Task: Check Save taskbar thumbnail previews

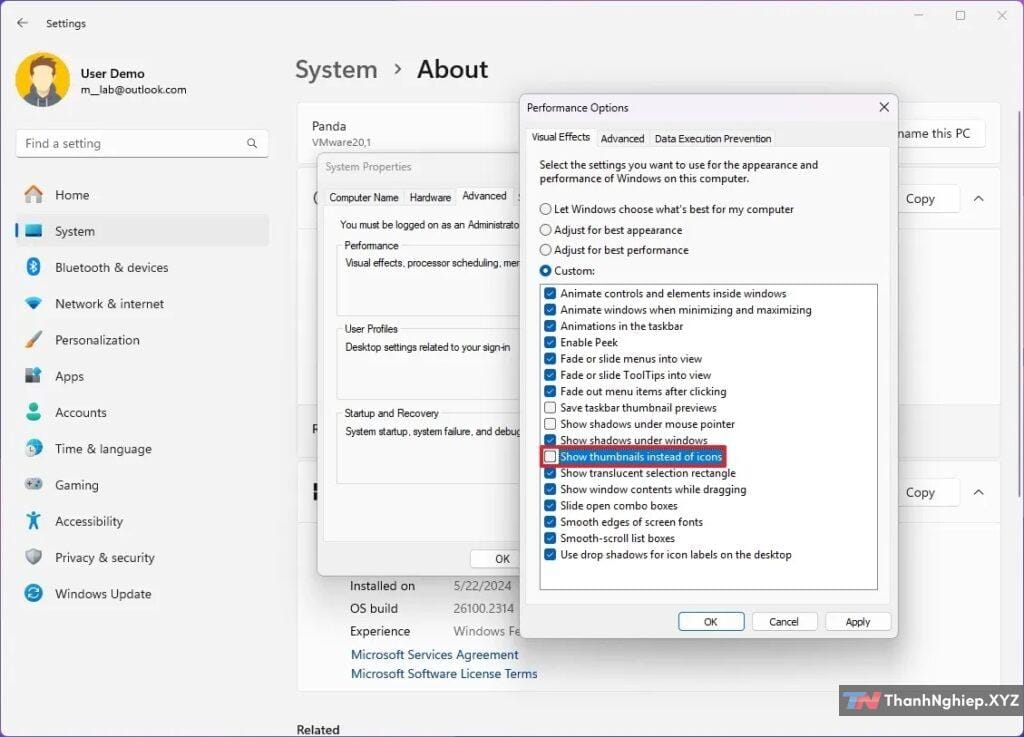Action: (x=550, y=408)
